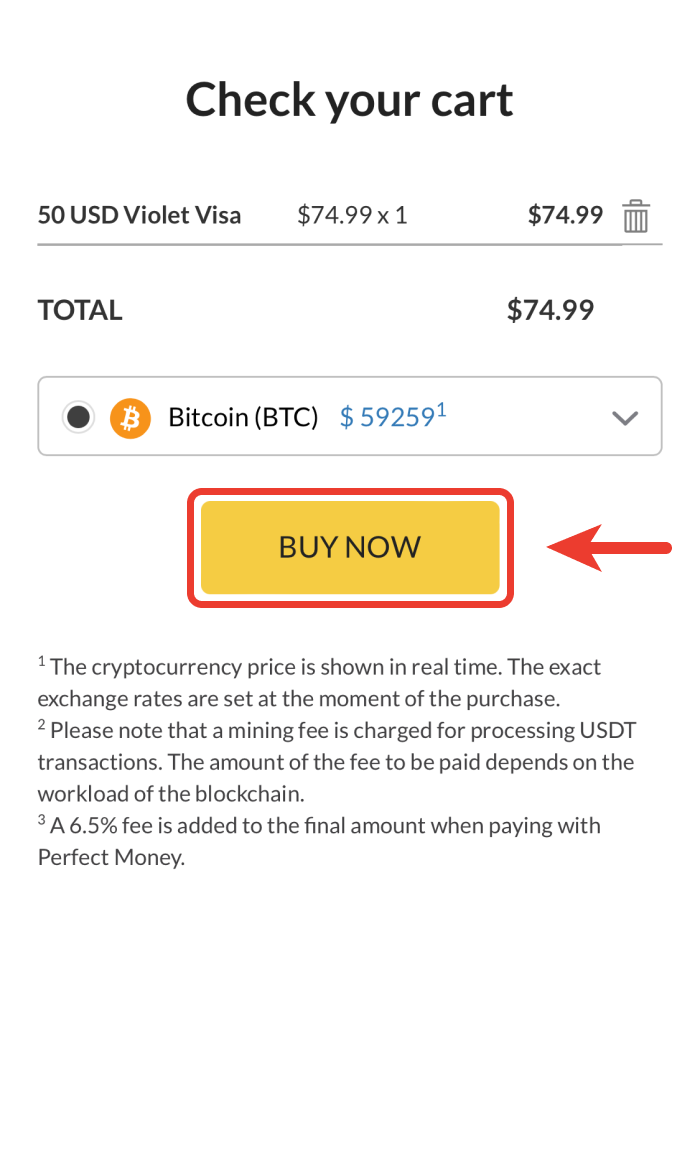
Task: Click the exchange rates sentence in footnote one
Action: click(300, 697)
